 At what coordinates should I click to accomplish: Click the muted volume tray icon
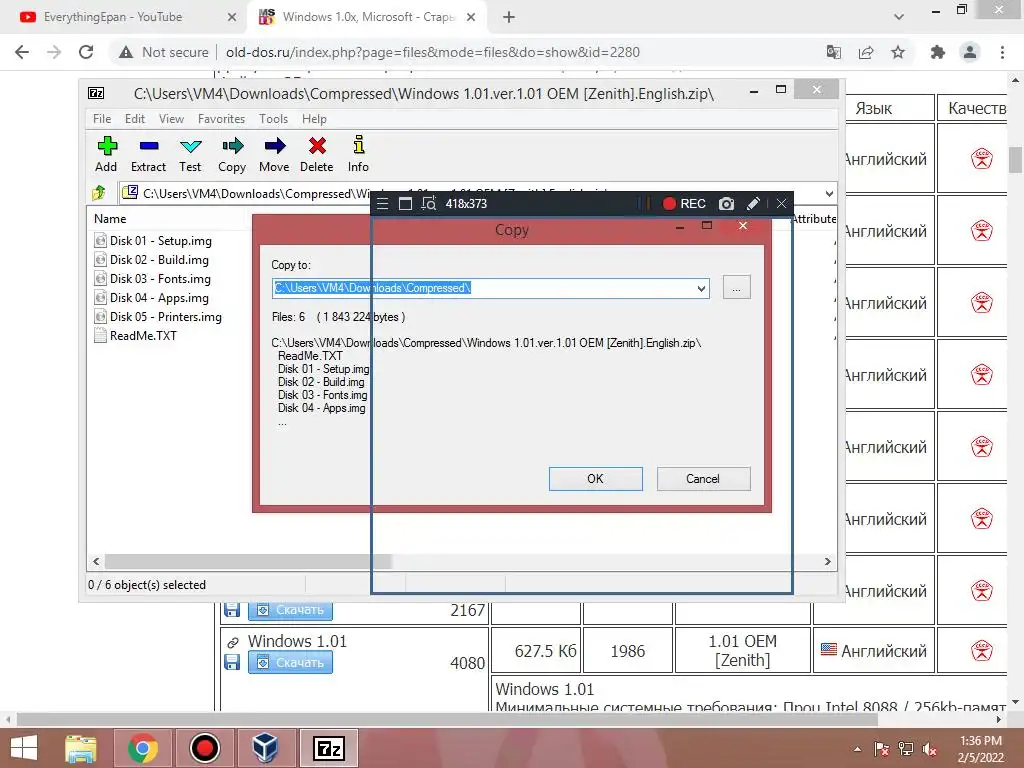tap(930, 749)
